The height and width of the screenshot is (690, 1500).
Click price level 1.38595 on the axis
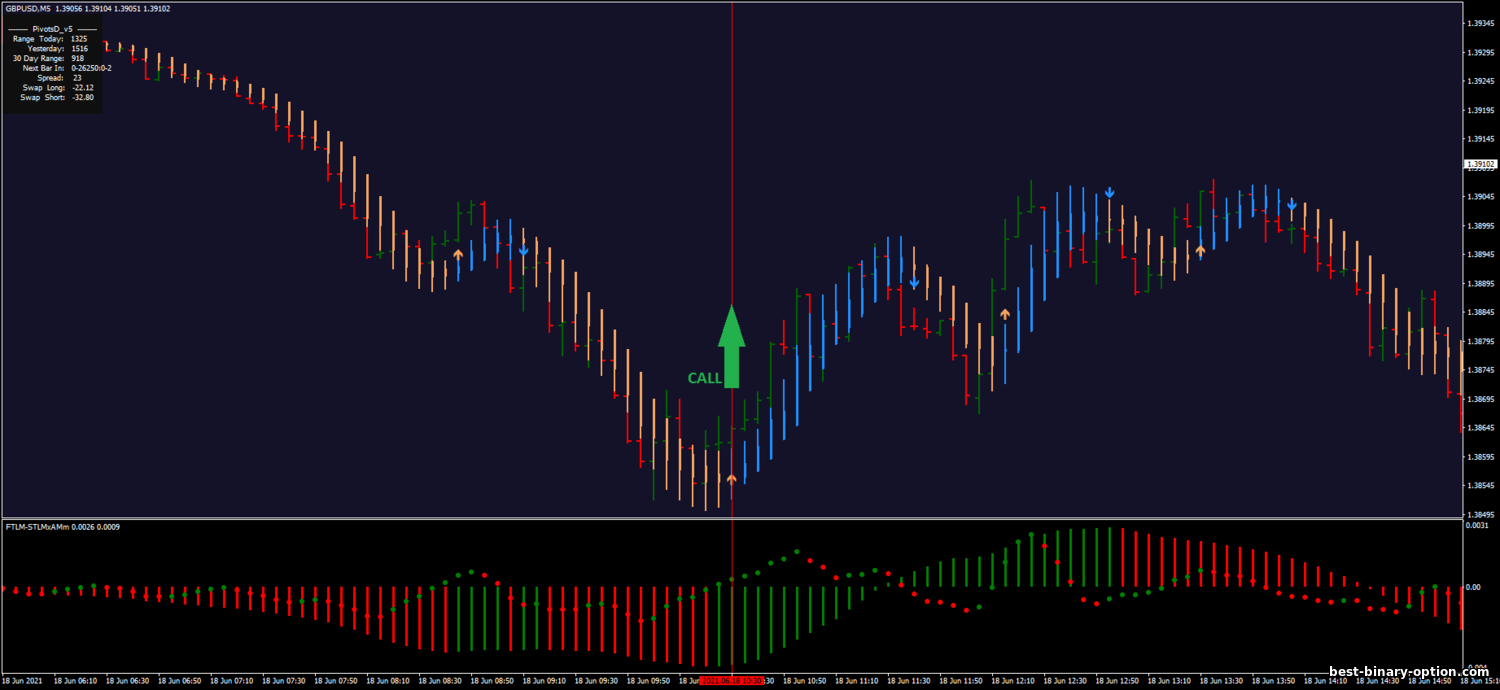pyautogui.click(x=1480, y=457)
